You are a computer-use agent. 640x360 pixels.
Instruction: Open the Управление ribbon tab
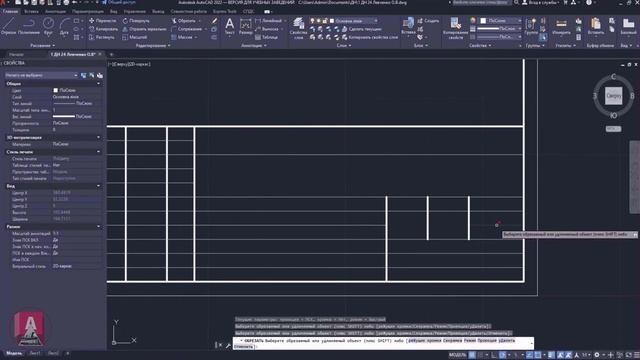135,11
